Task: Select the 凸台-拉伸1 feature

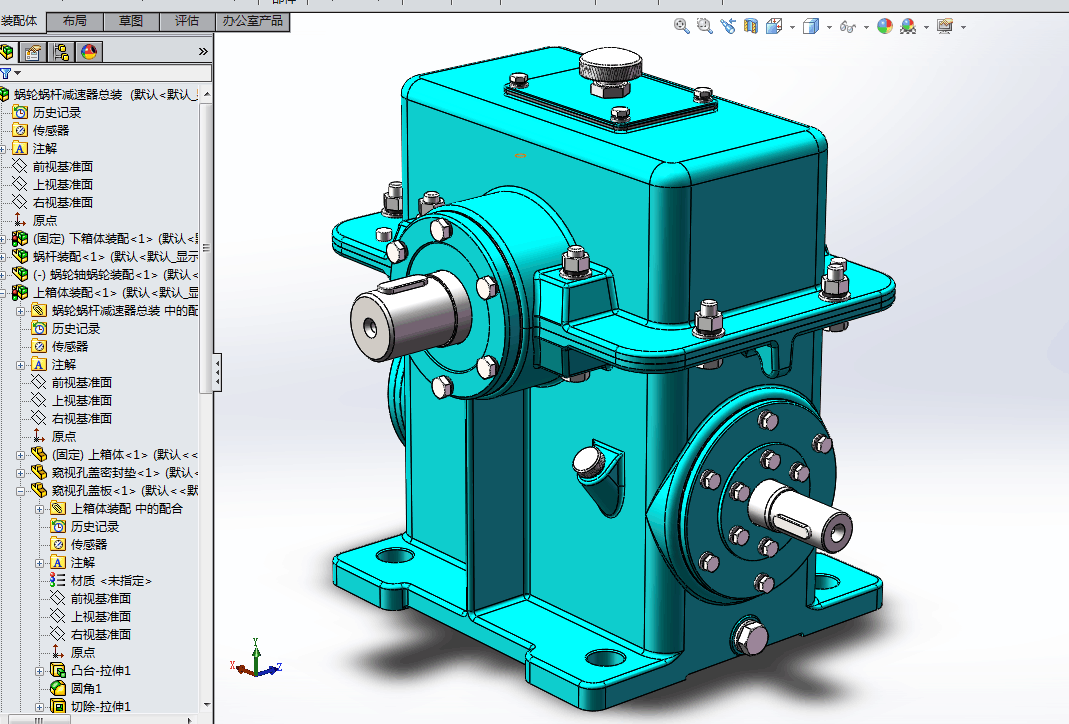Action: click(101, 671)
